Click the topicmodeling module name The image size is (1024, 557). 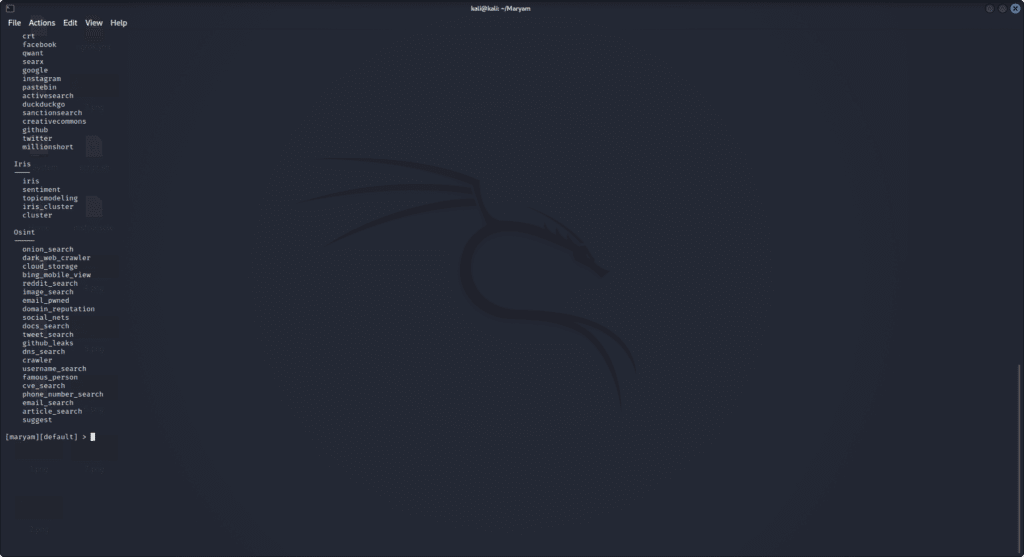click(x=50, y=198)
